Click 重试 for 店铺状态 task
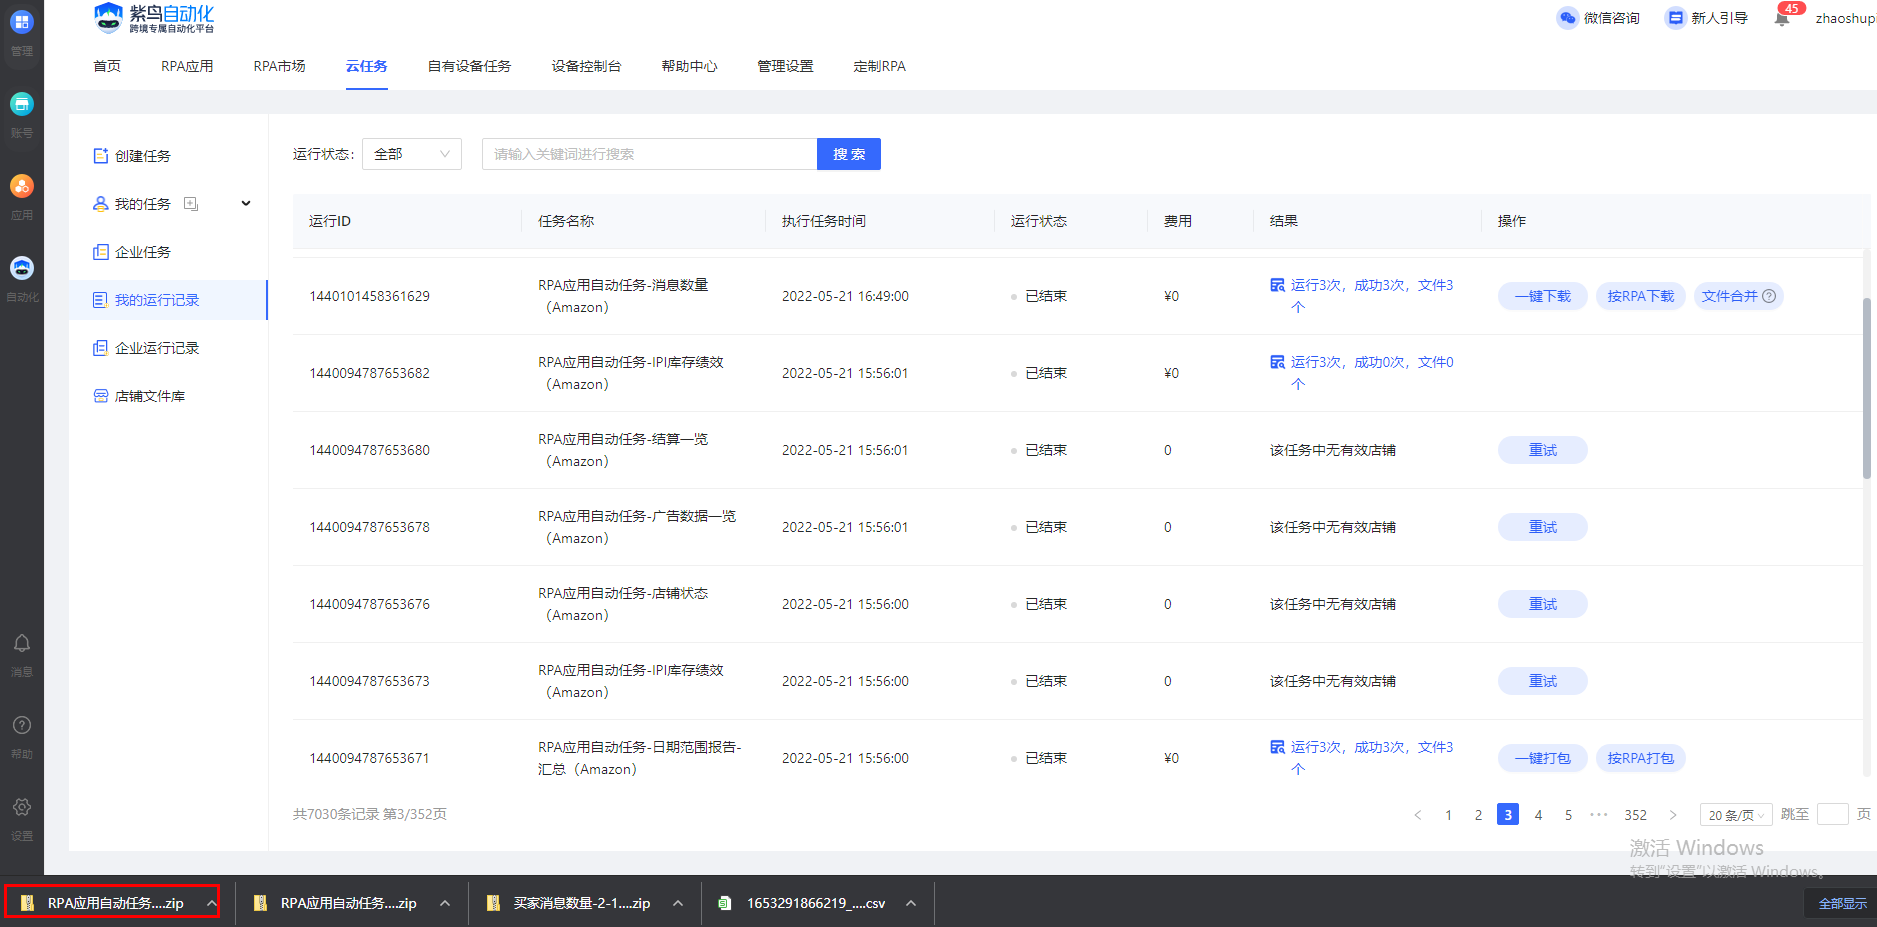The height and width of the screenshot is (927, 1877). [x=1542, y=604]
